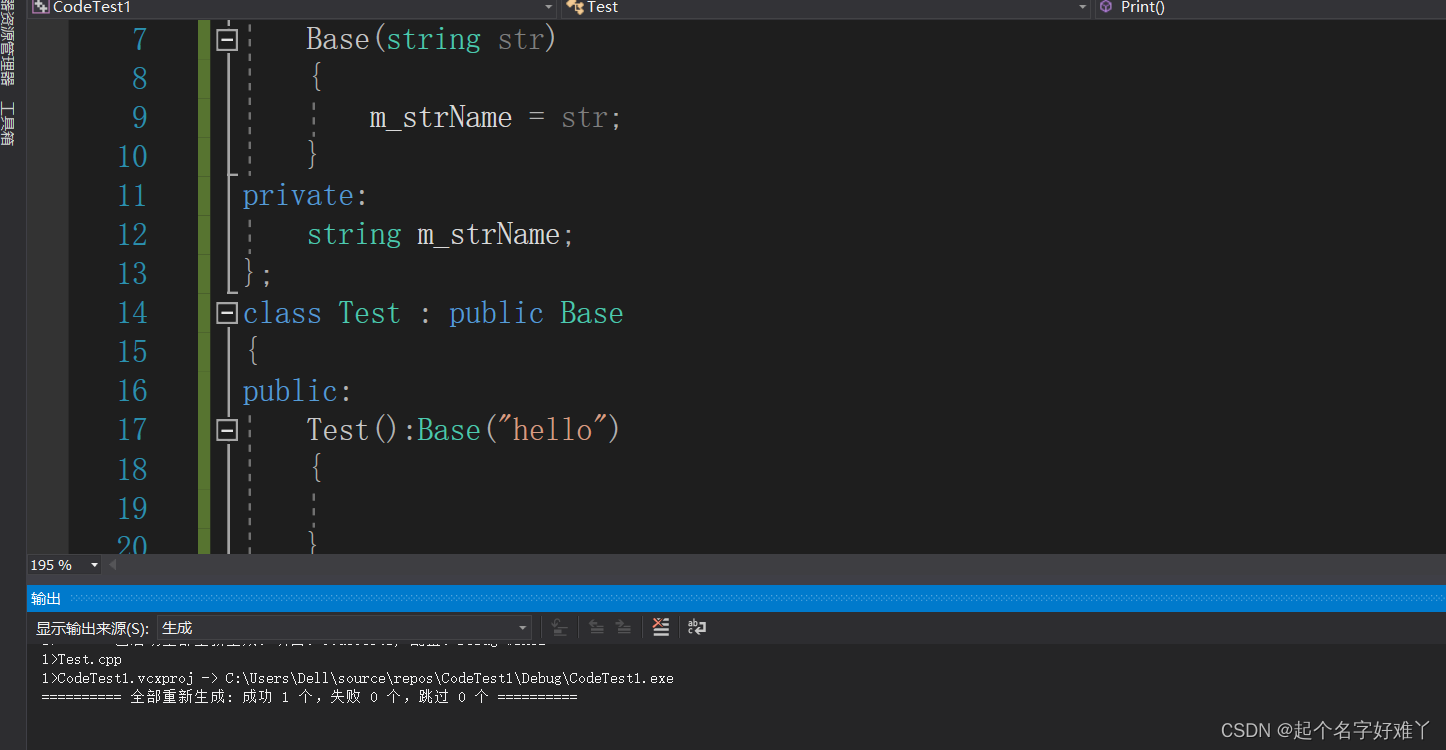Collapse the class Test definition
This screenshot has width=1446, height=750.
(x=227, y=313)
